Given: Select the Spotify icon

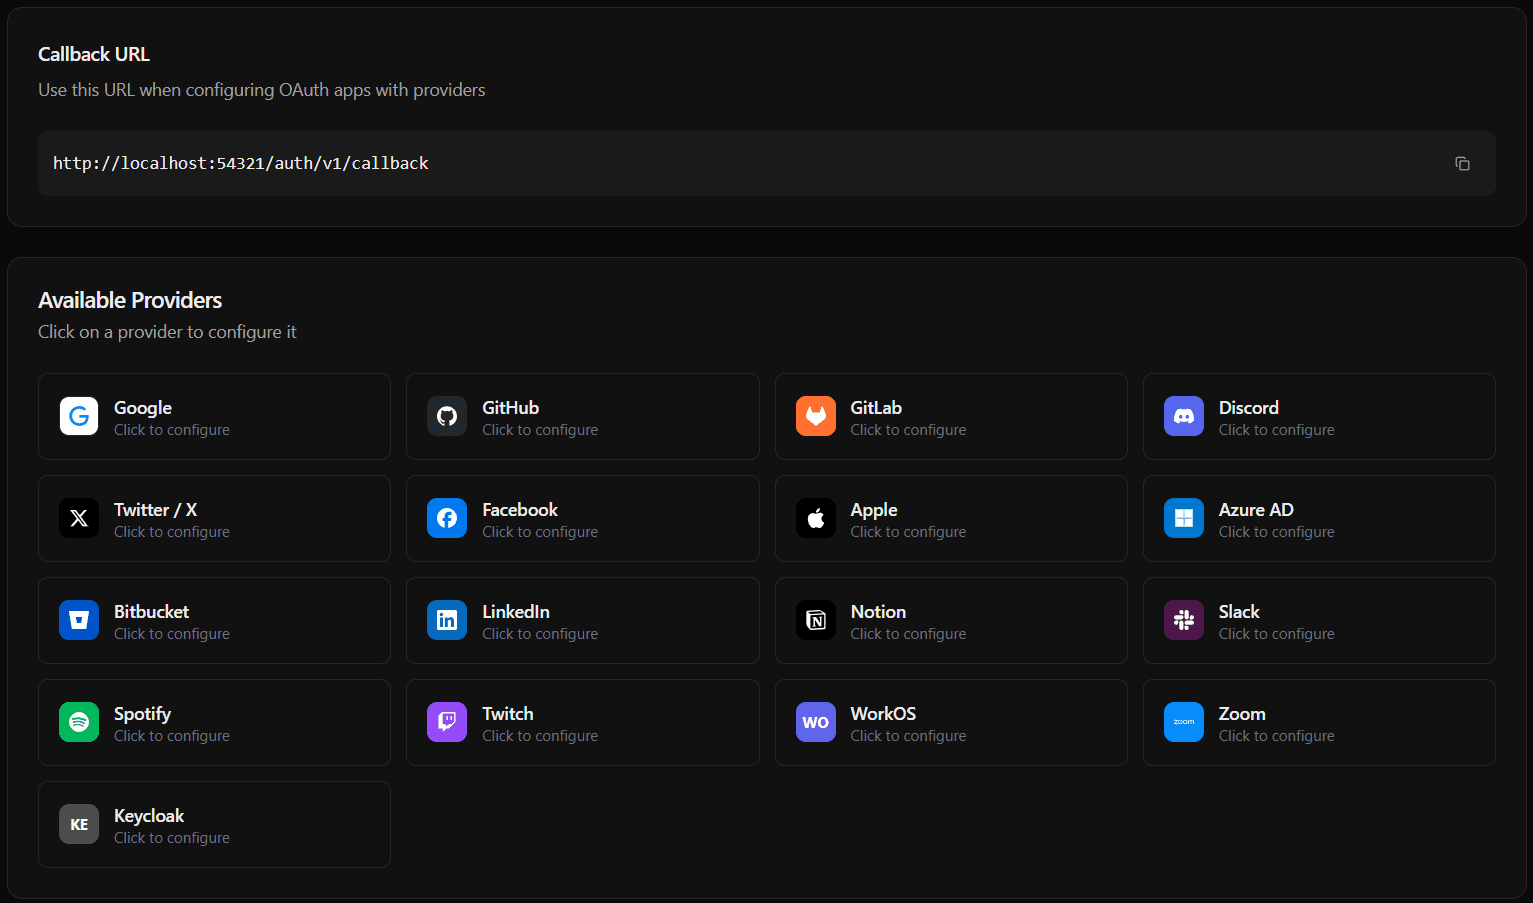Looking at the screenshot, I should click(x=79, y=722).
